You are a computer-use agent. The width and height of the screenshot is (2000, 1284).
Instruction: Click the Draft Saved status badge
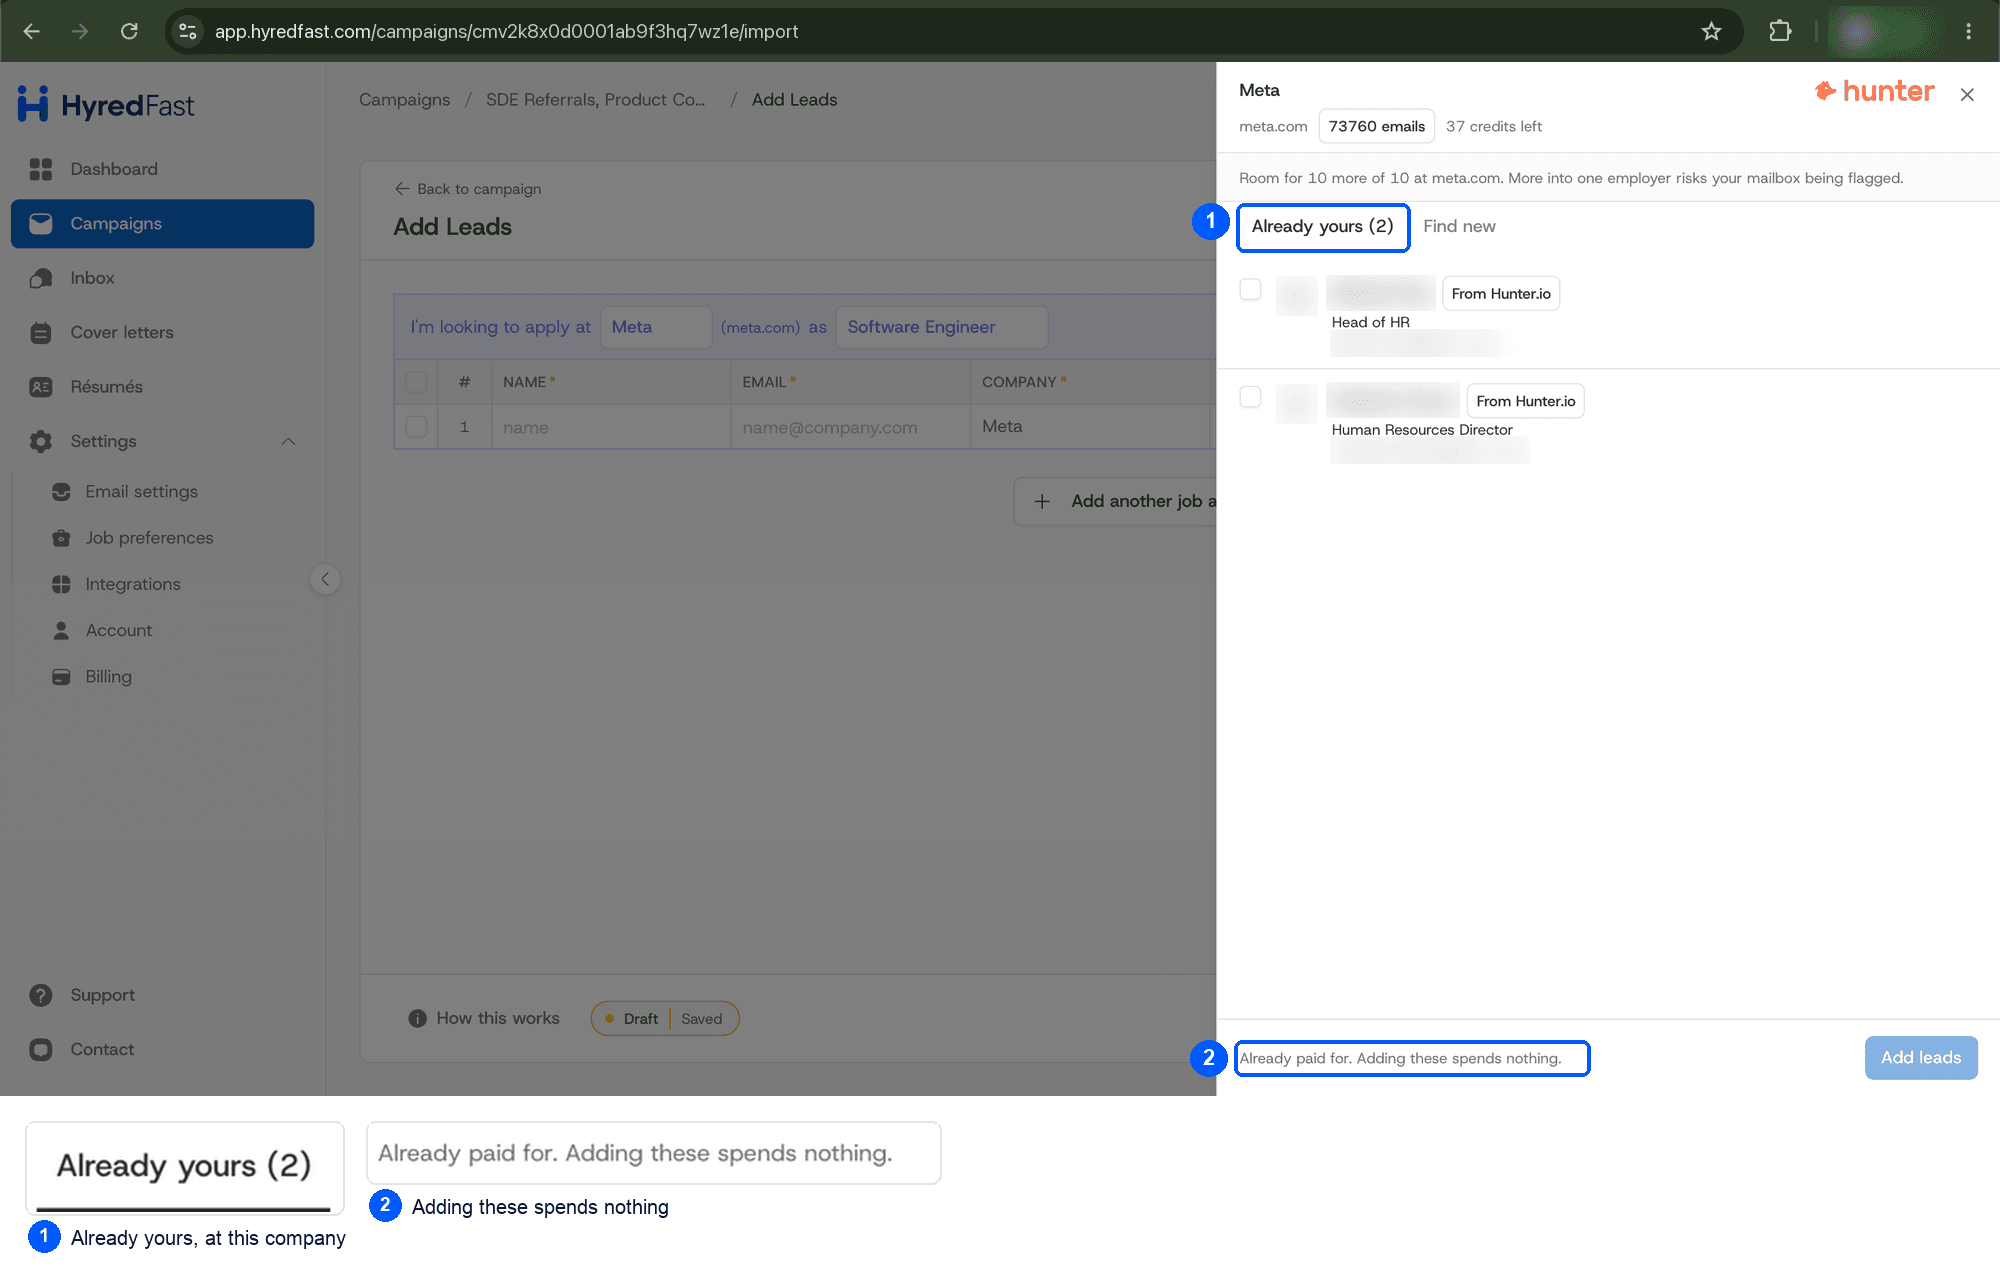[665, 1018]
